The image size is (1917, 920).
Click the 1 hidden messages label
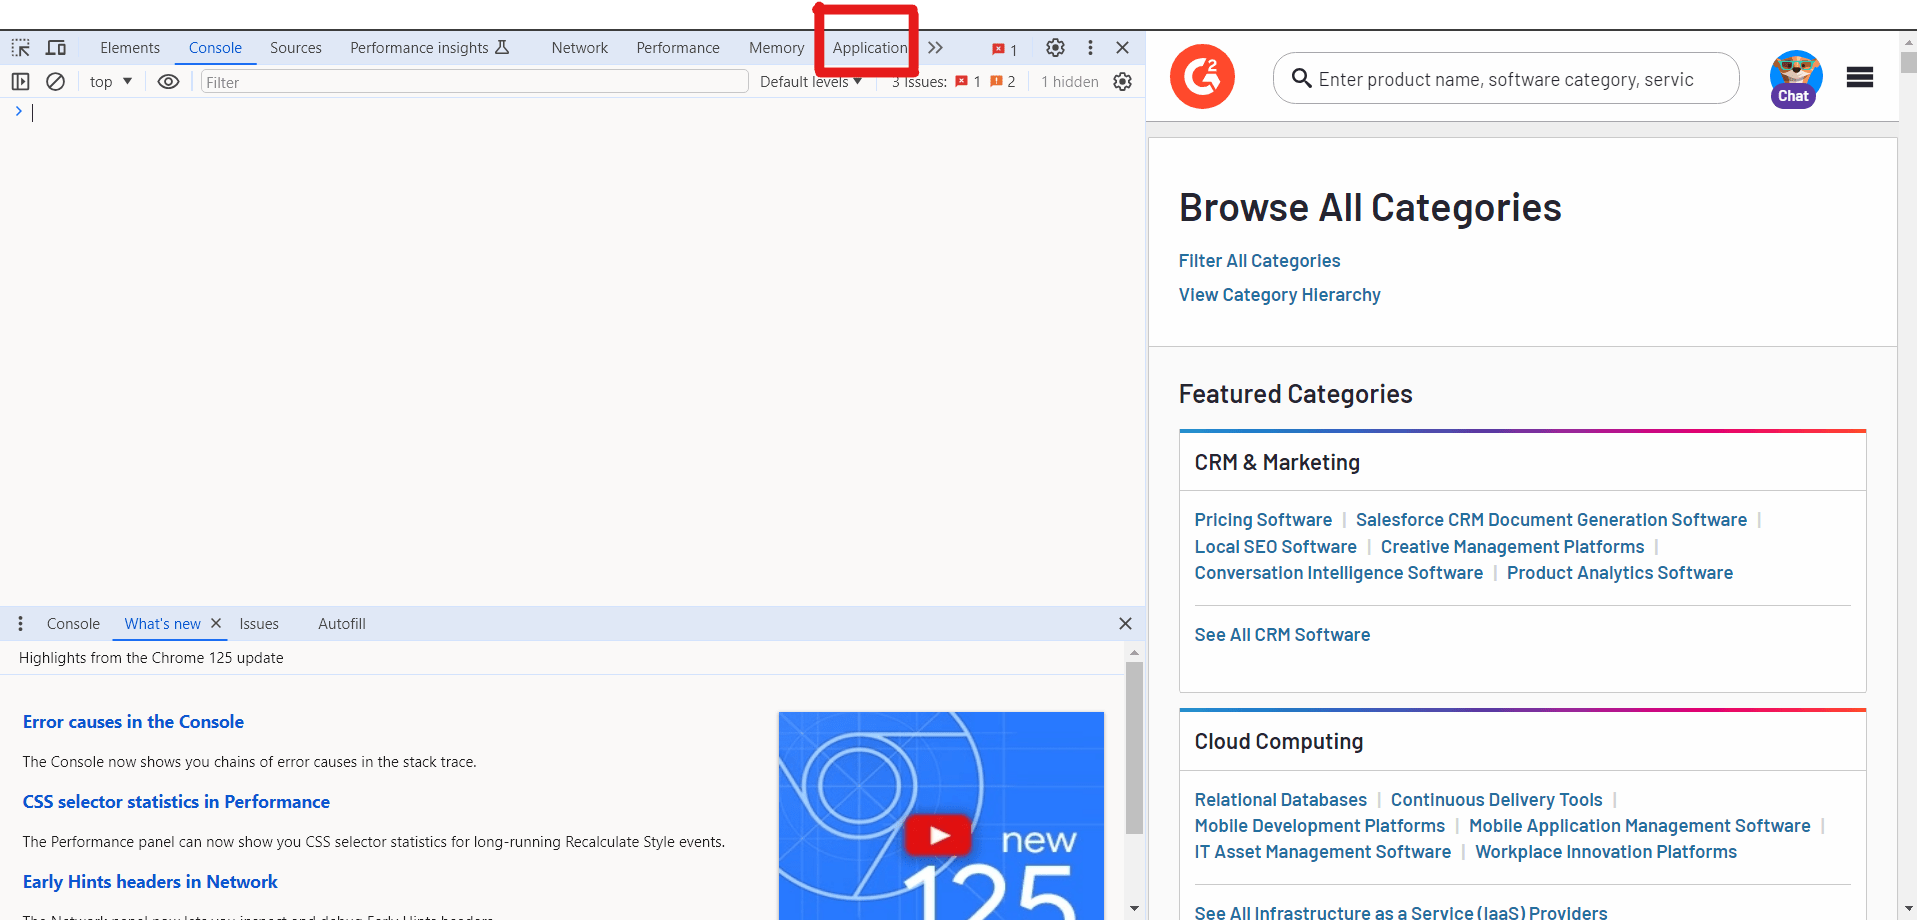(1069, 82)
